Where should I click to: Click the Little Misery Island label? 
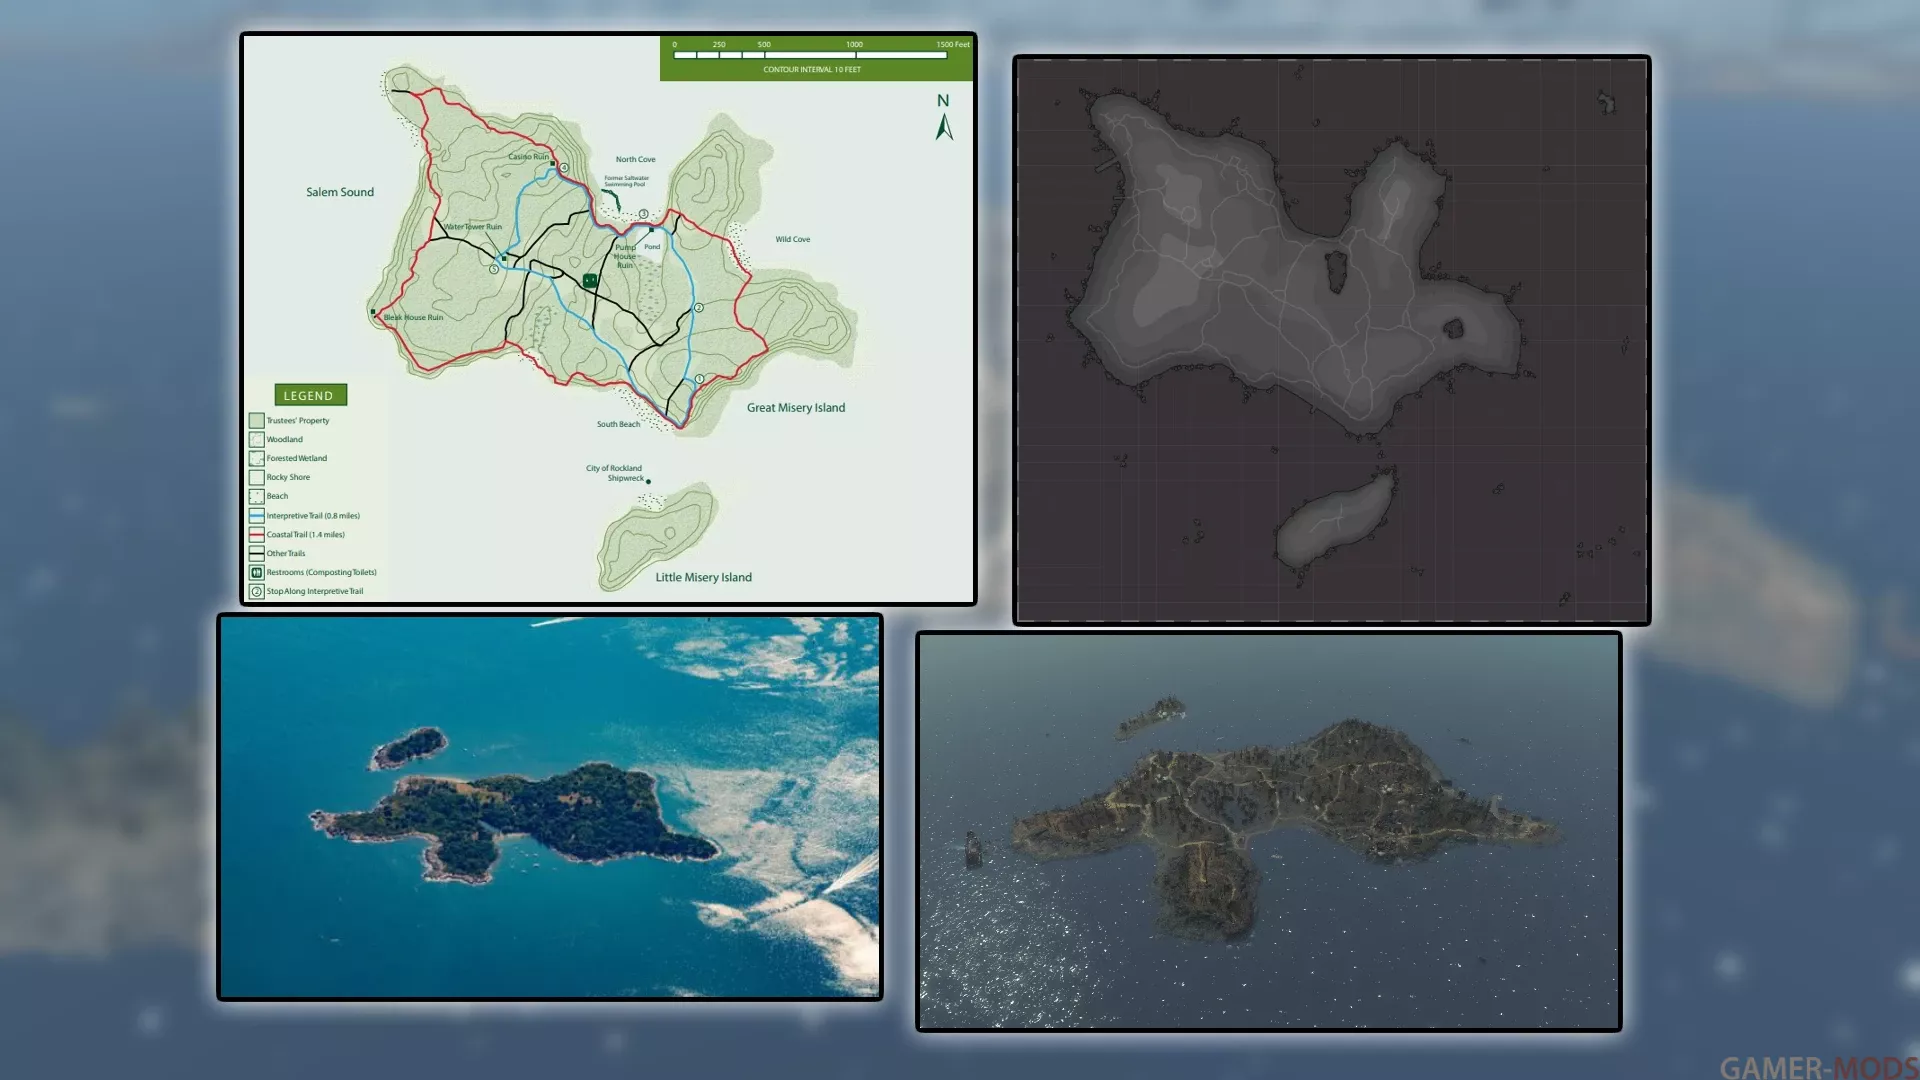pyautogui.click(x=703, y=578)
